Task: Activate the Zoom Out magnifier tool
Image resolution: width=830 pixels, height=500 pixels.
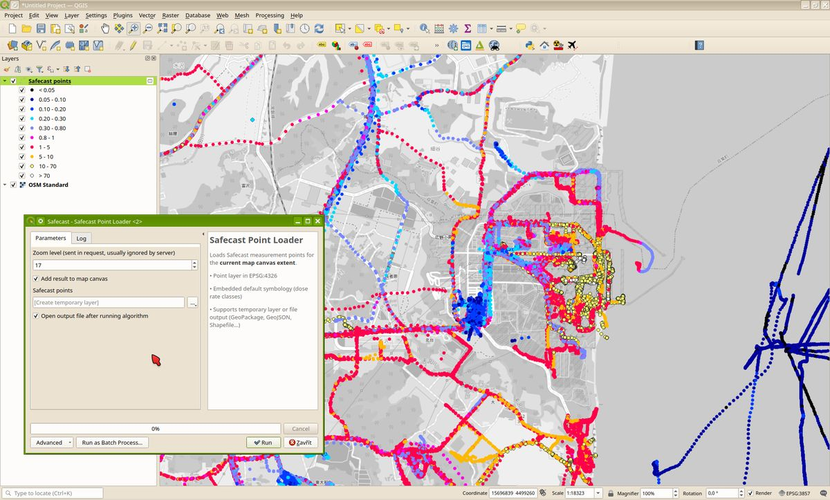Action: tap(148, 29)
